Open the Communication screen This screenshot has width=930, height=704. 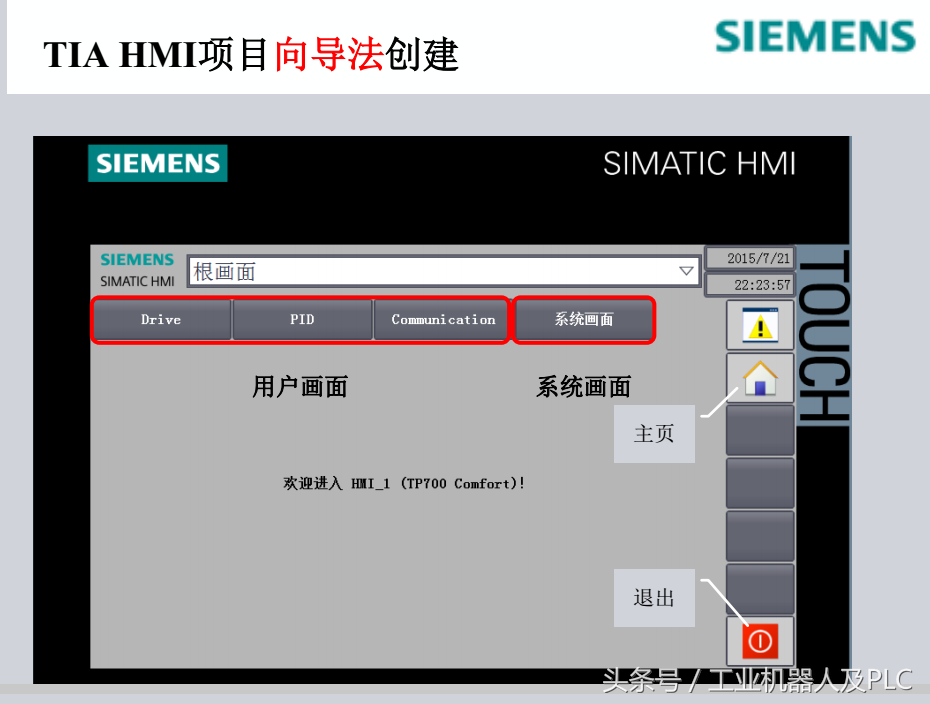pyautogui.click(x=442, y=320)
